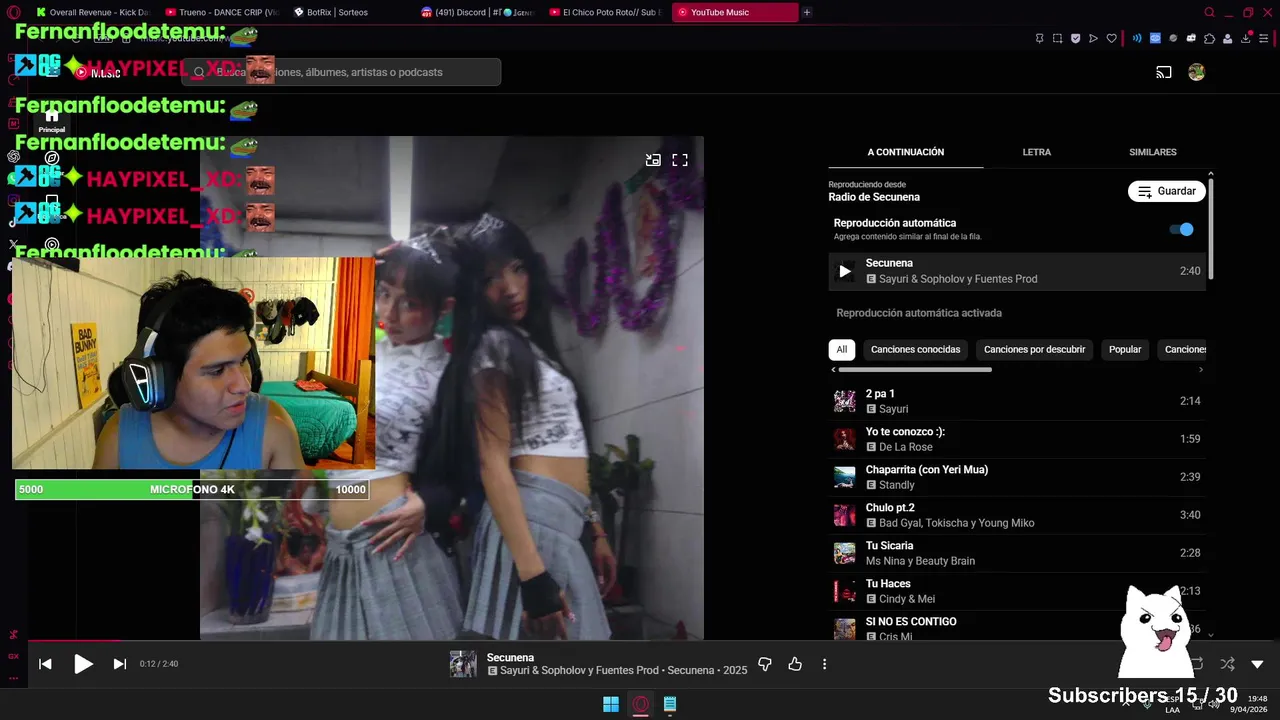Open a new browser tab
This screenshot has width=1280, height=720.
click(807, 12)
